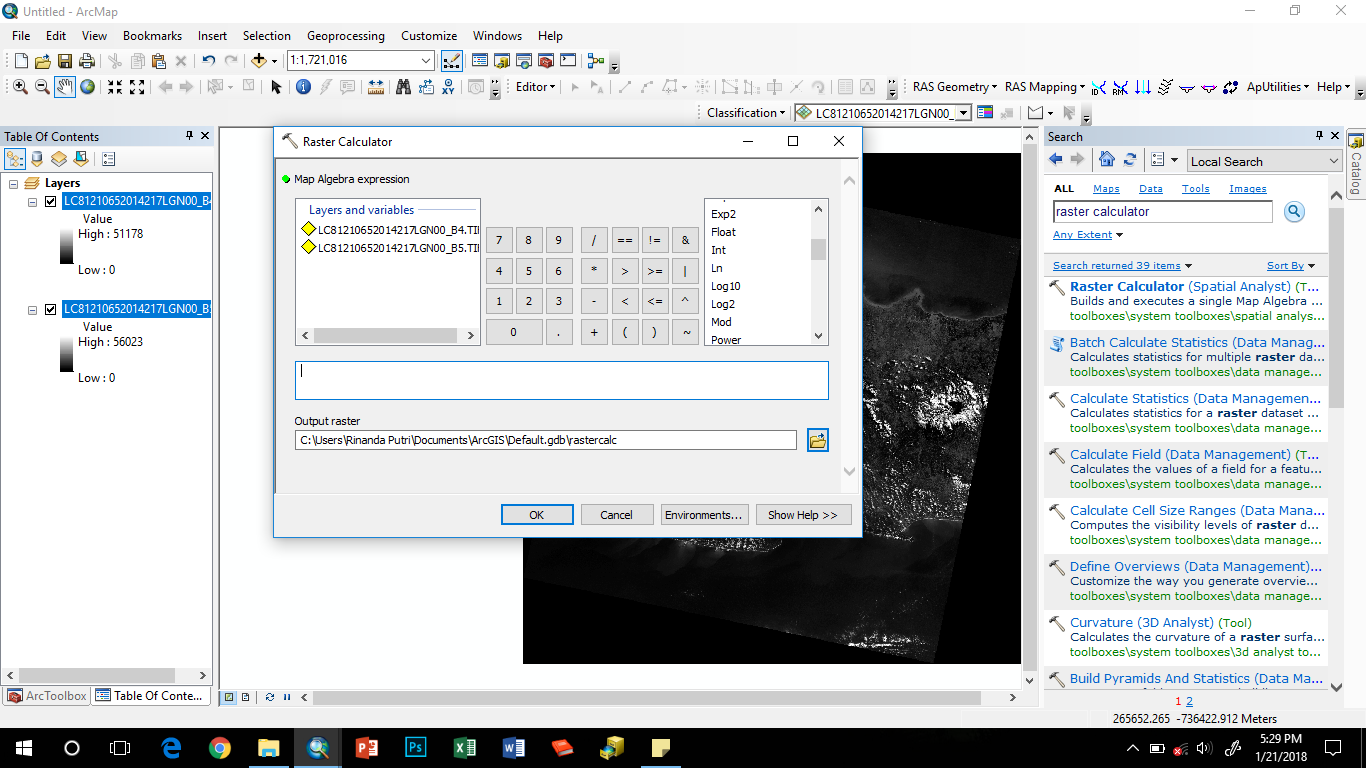Uncheck the LC81210652014217LGN00_B4 layer visibility
The width and height of the screenshot is (1366, 768).
[x=50, y=202]
